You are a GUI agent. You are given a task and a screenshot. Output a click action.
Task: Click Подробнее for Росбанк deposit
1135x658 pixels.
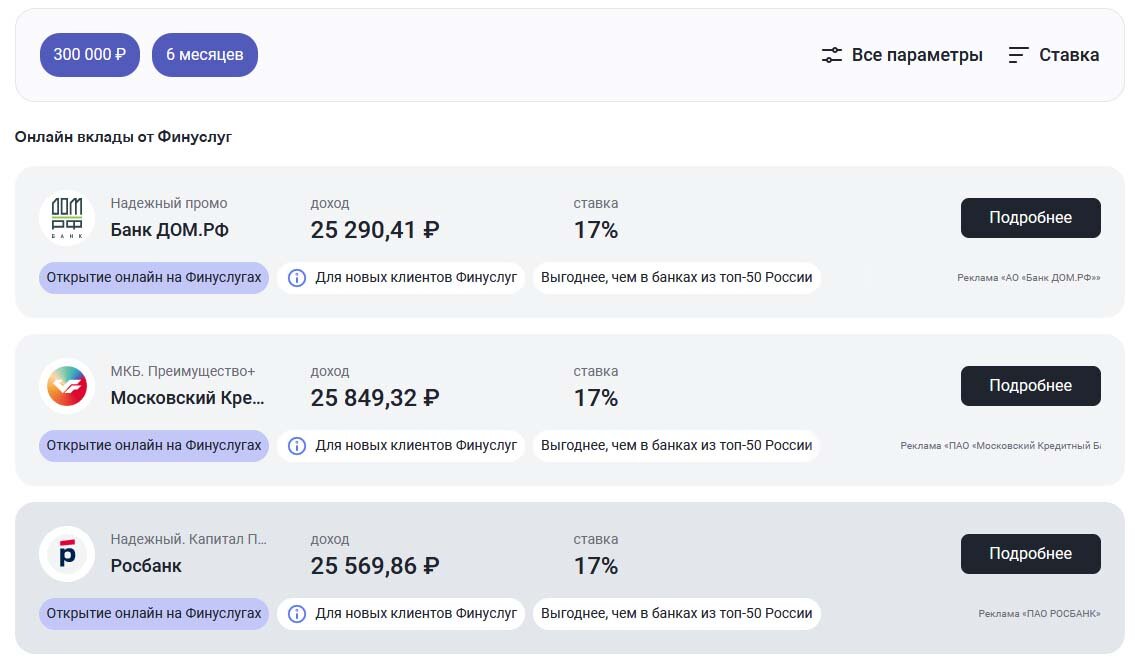pyautogui.click(x=1030, y=554)
